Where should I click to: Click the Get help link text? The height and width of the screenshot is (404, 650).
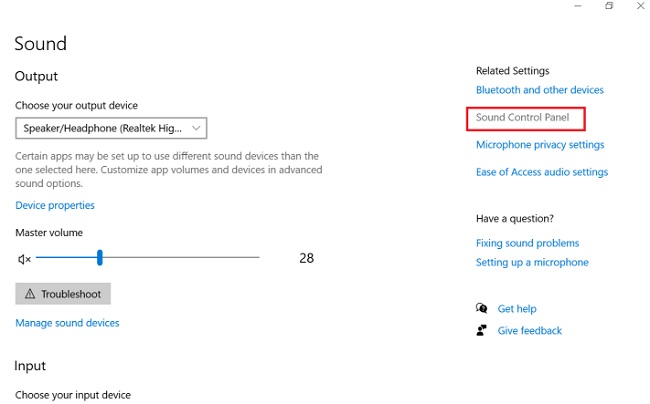(517, 309)
